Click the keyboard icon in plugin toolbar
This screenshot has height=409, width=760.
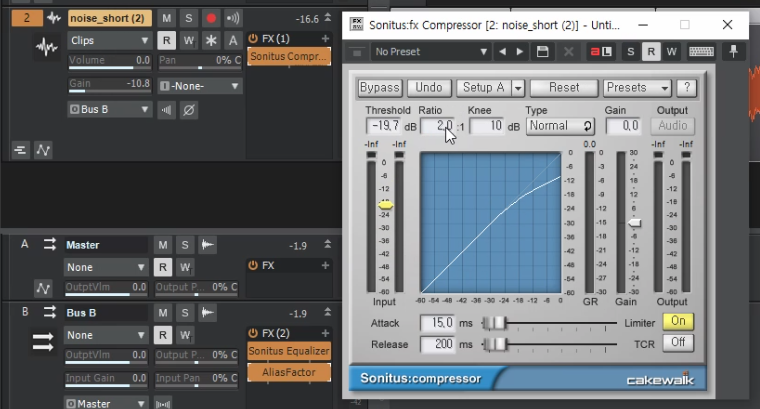click(x=701, y=52)
